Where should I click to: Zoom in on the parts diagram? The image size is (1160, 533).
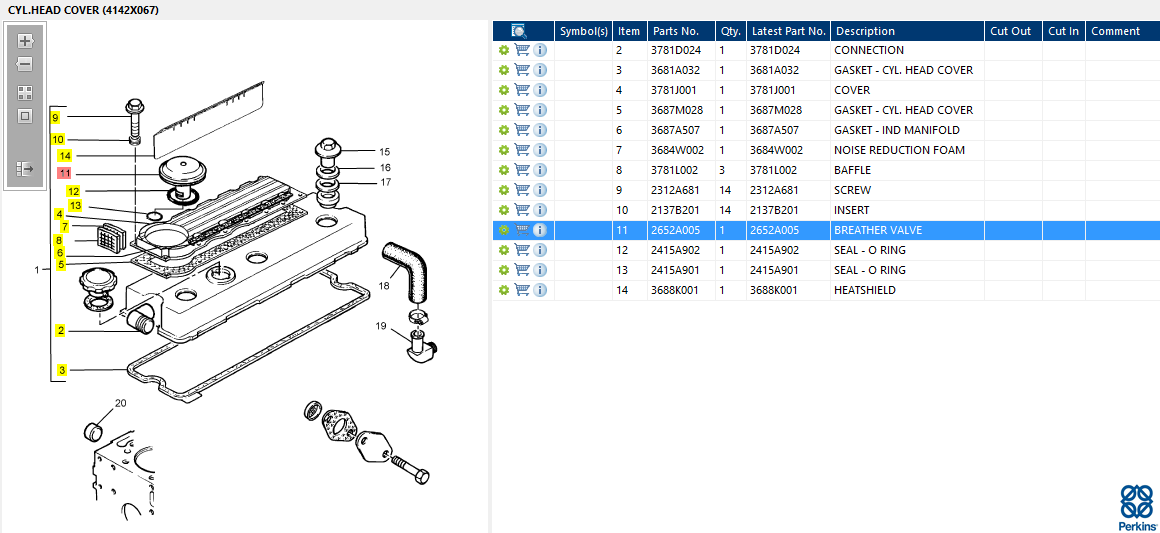(26, 41)
